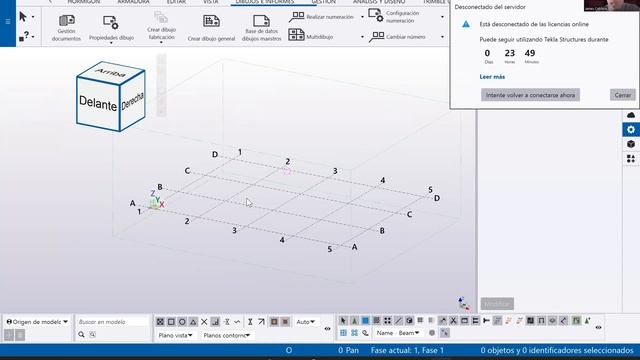Open the Plano vista dropdown
This screenshot has height=360, width=640.
(175, 335)
